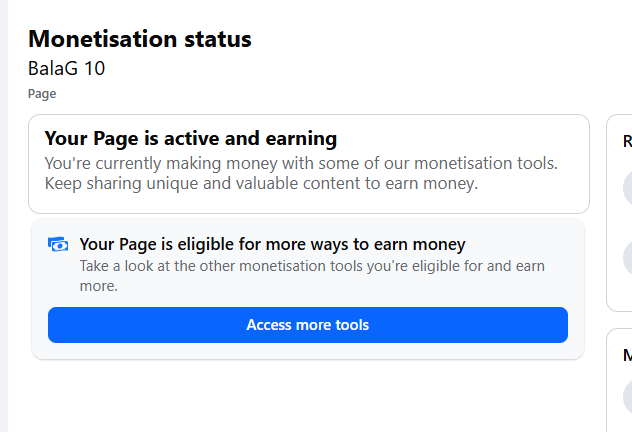632x432 pixels.
Task: Open the "BalaG 10" page name
Action: (x=66, y=69)
